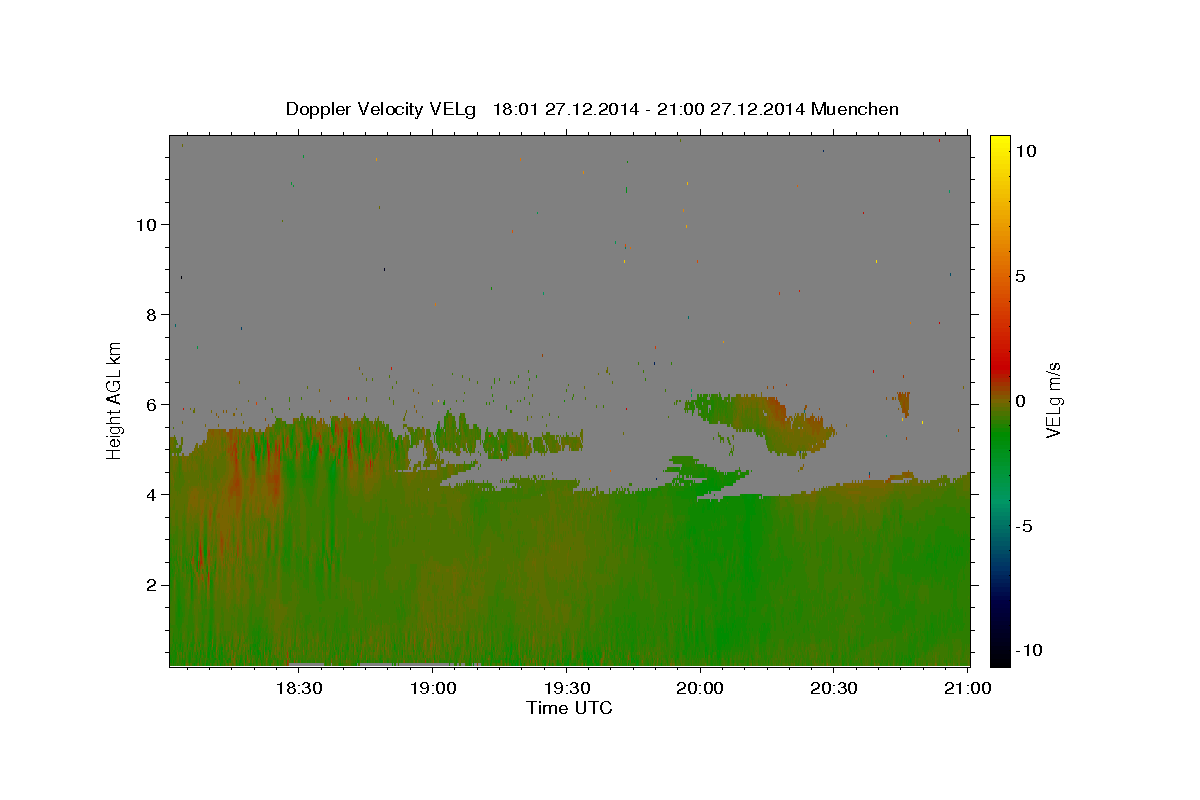Click the plot title "Doppler Velocity VELg"
This screenshot has height=800, width=1200.
tap(381, 109)
